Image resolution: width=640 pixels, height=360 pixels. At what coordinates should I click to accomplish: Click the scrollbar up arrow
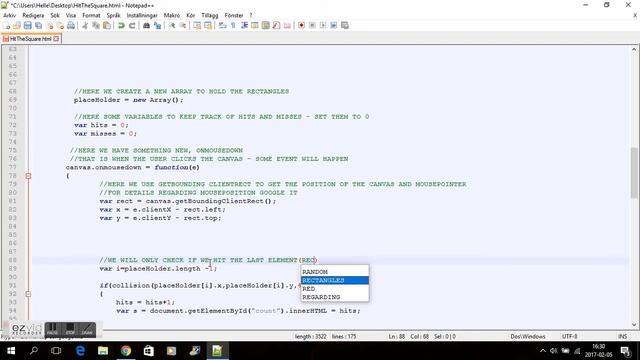[634, 50]
